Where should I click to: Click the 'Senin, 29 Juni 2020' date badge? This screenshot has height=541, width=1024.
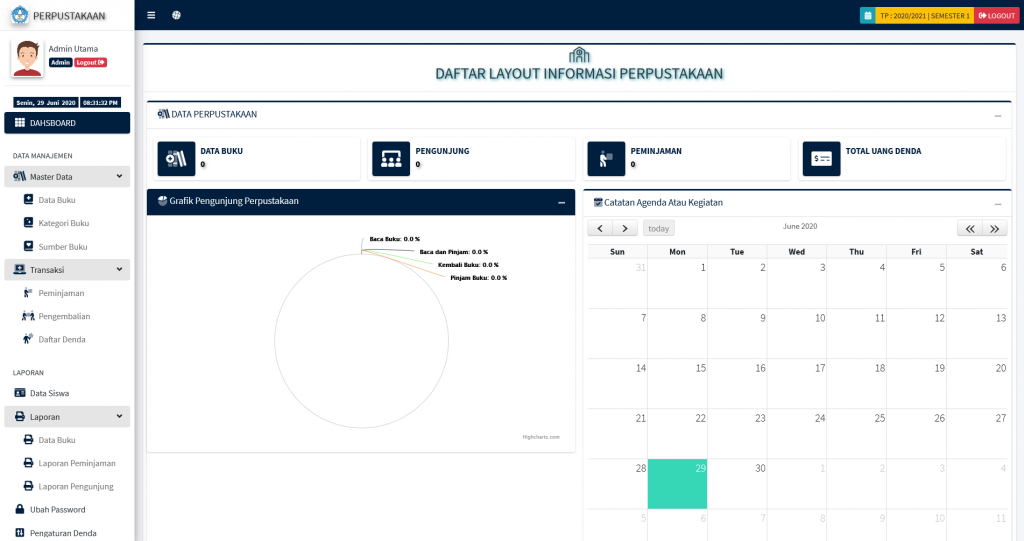tap(46, 103)
